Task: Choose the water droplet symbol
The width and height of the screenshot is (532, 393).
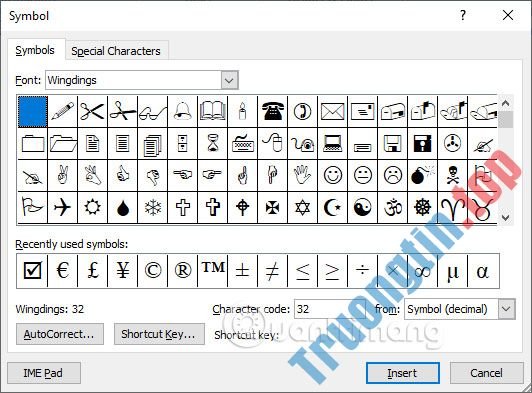Action: pos(122,207)
